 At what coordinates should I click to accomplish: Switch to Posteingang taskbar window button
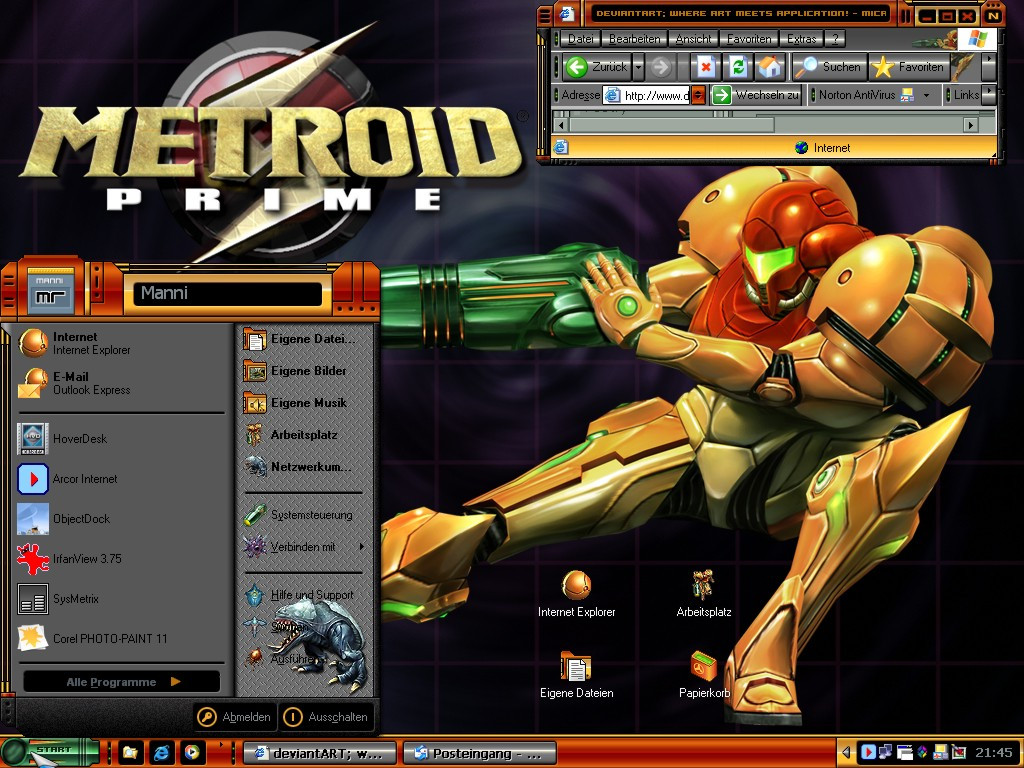(x=479, y=754)
